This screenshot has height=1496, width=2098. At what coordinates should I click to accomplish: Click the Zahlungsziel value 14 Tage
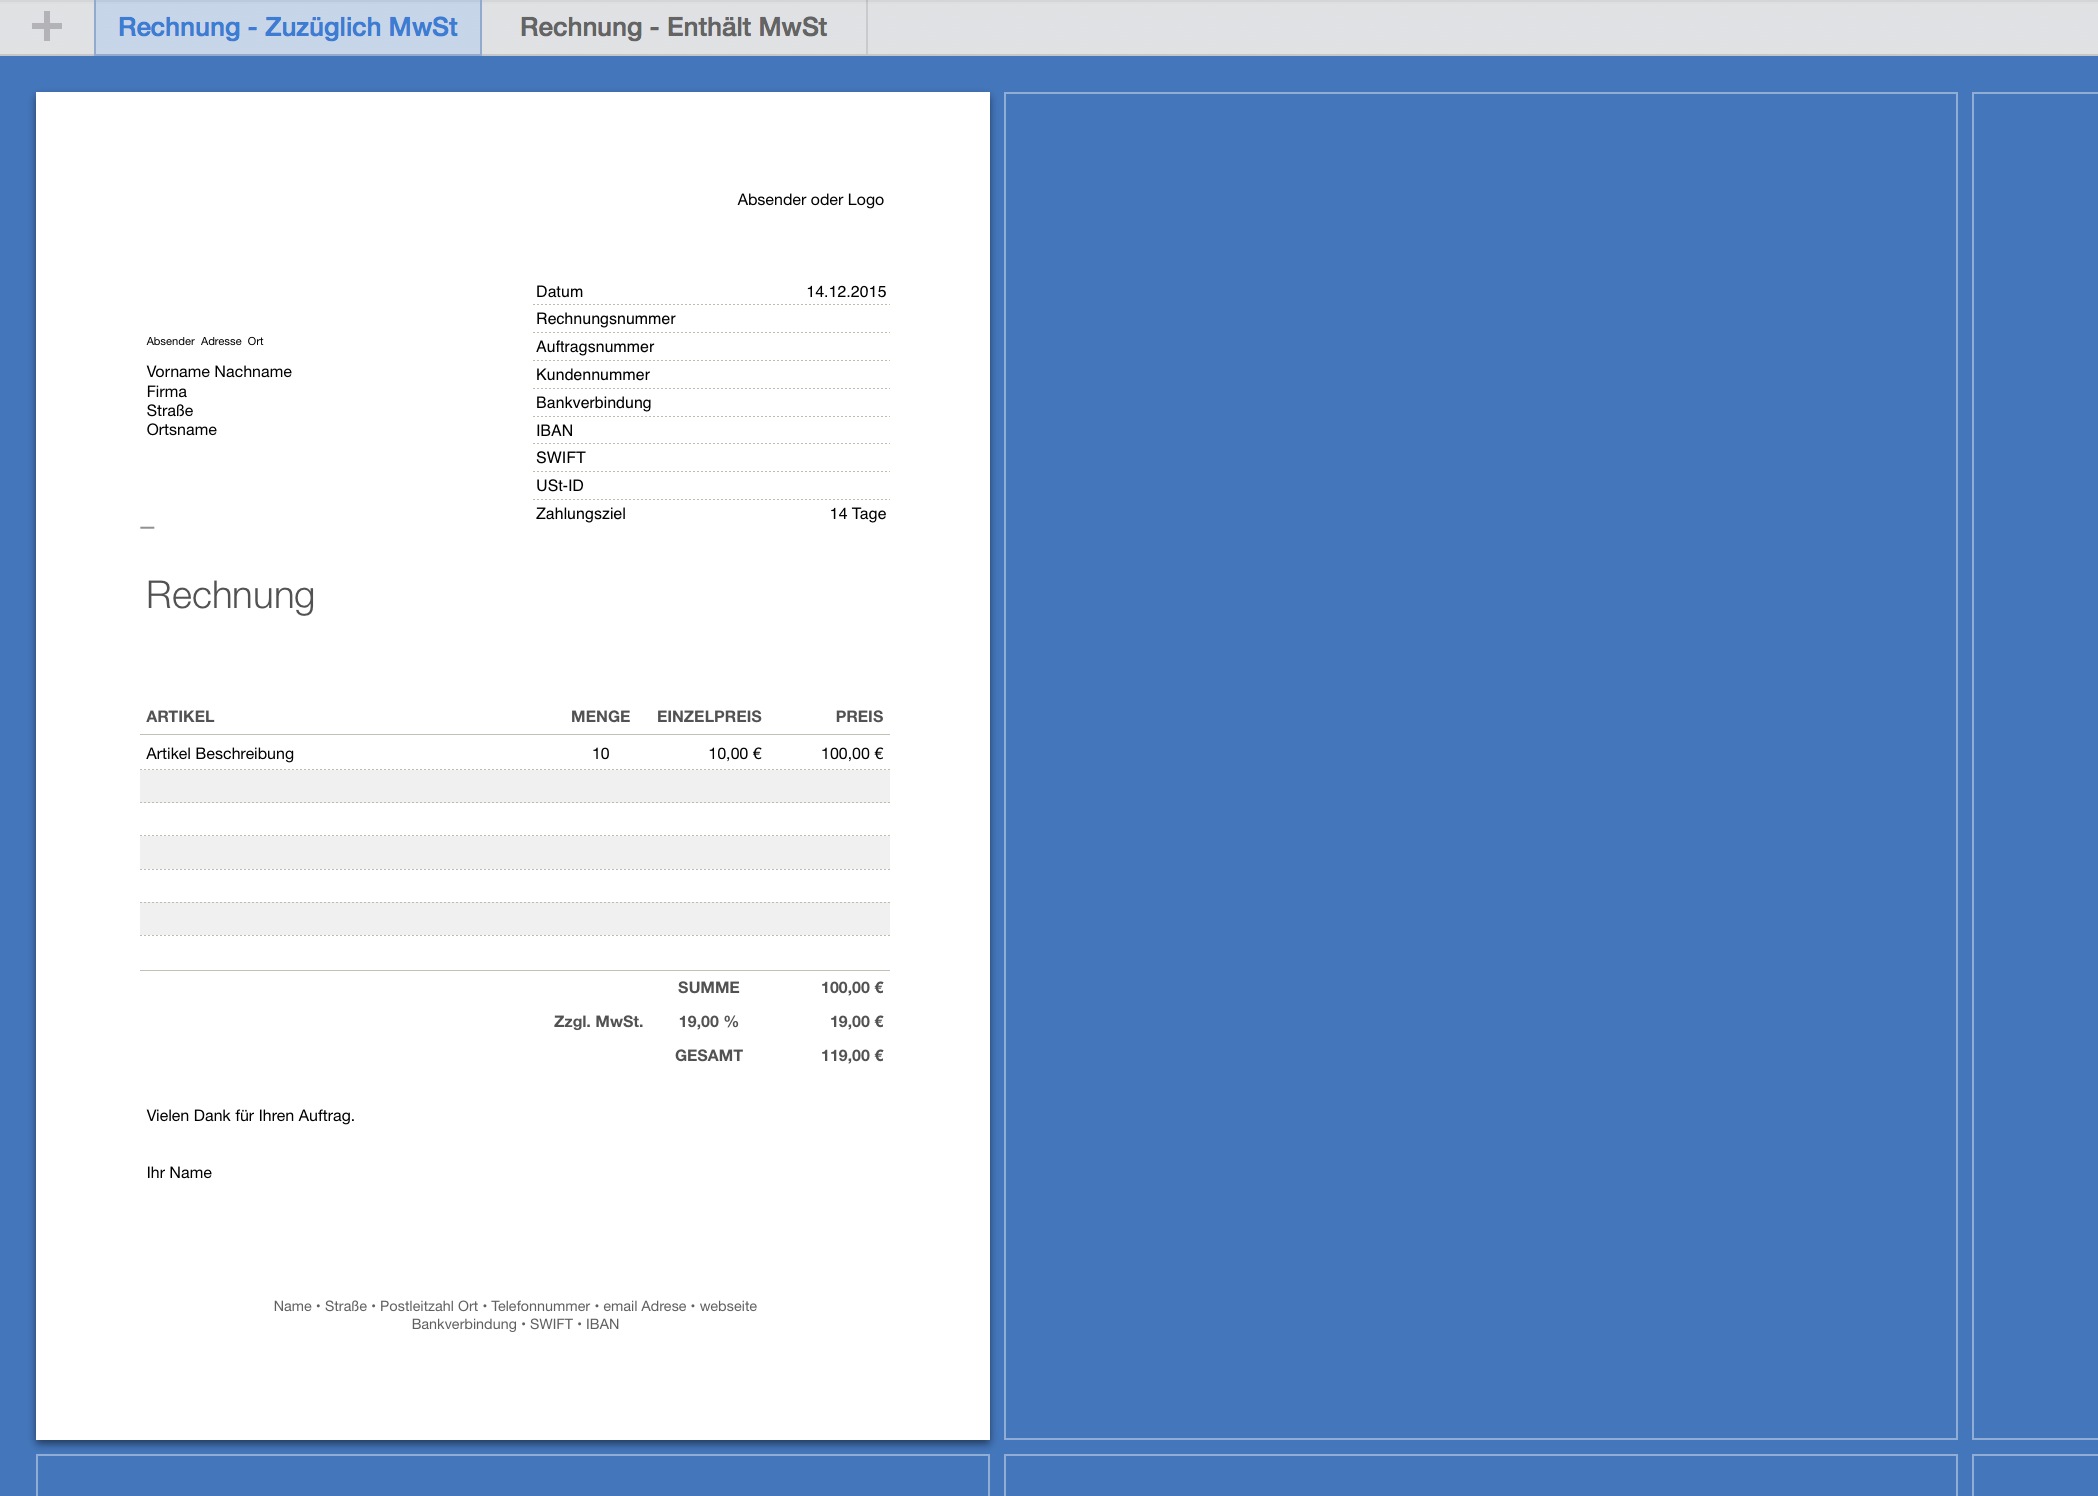click(857, 514)
